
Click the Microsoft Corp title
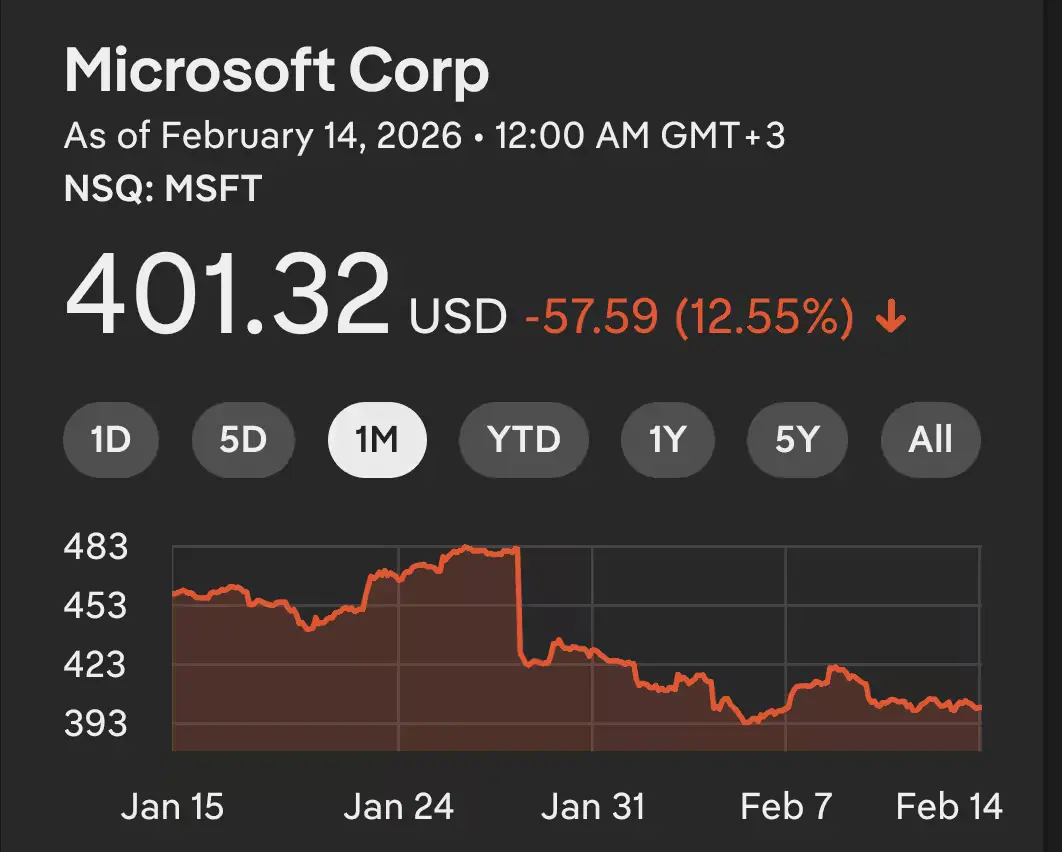coord(276,72)
